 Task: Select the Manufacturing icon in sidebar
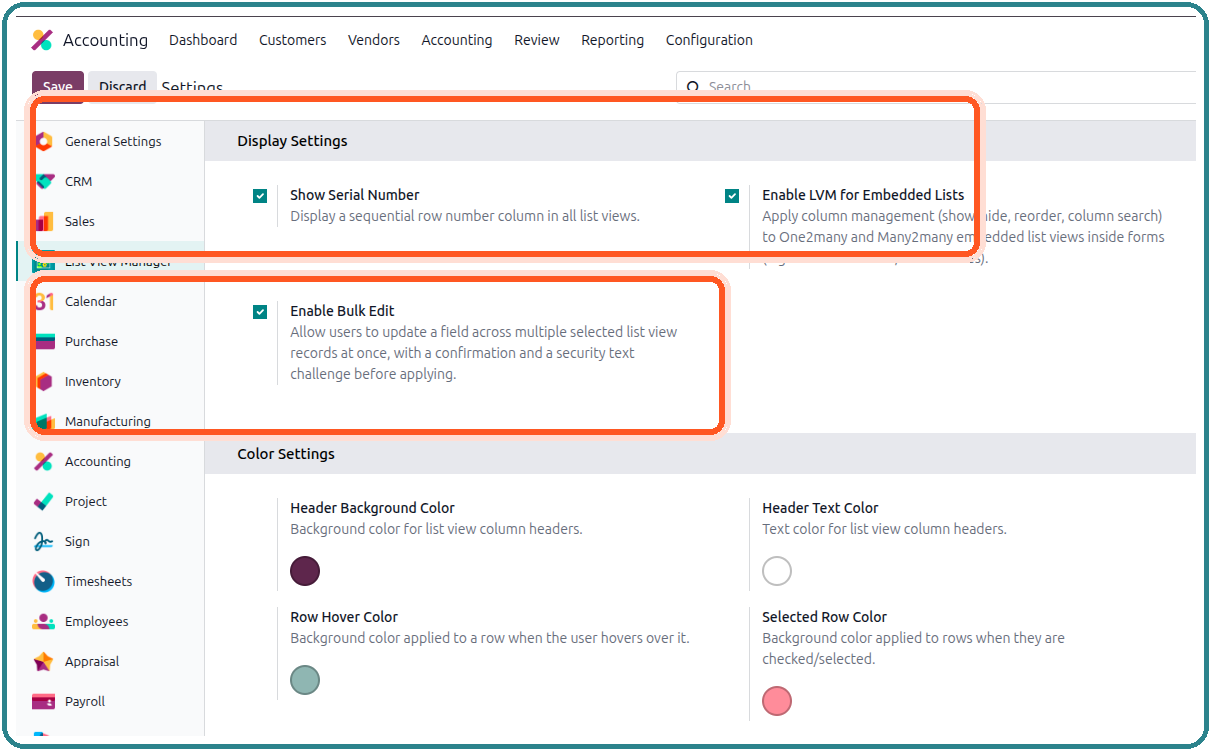44,421
